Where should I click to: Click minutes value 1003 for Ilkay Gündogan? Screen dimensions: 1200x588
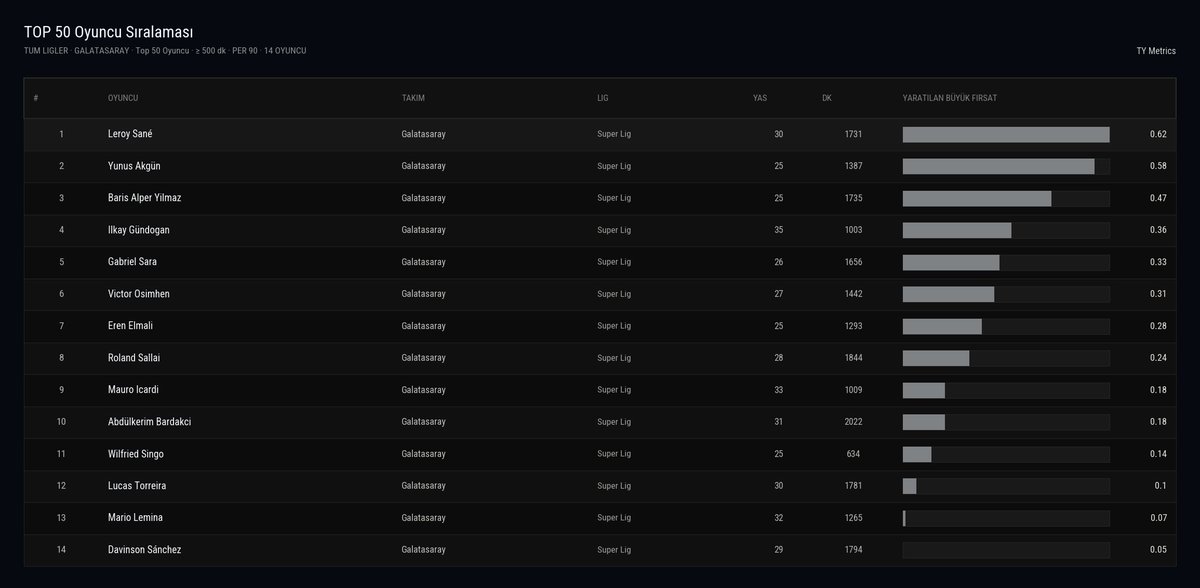pyautogui.click(x=853, y=230)
